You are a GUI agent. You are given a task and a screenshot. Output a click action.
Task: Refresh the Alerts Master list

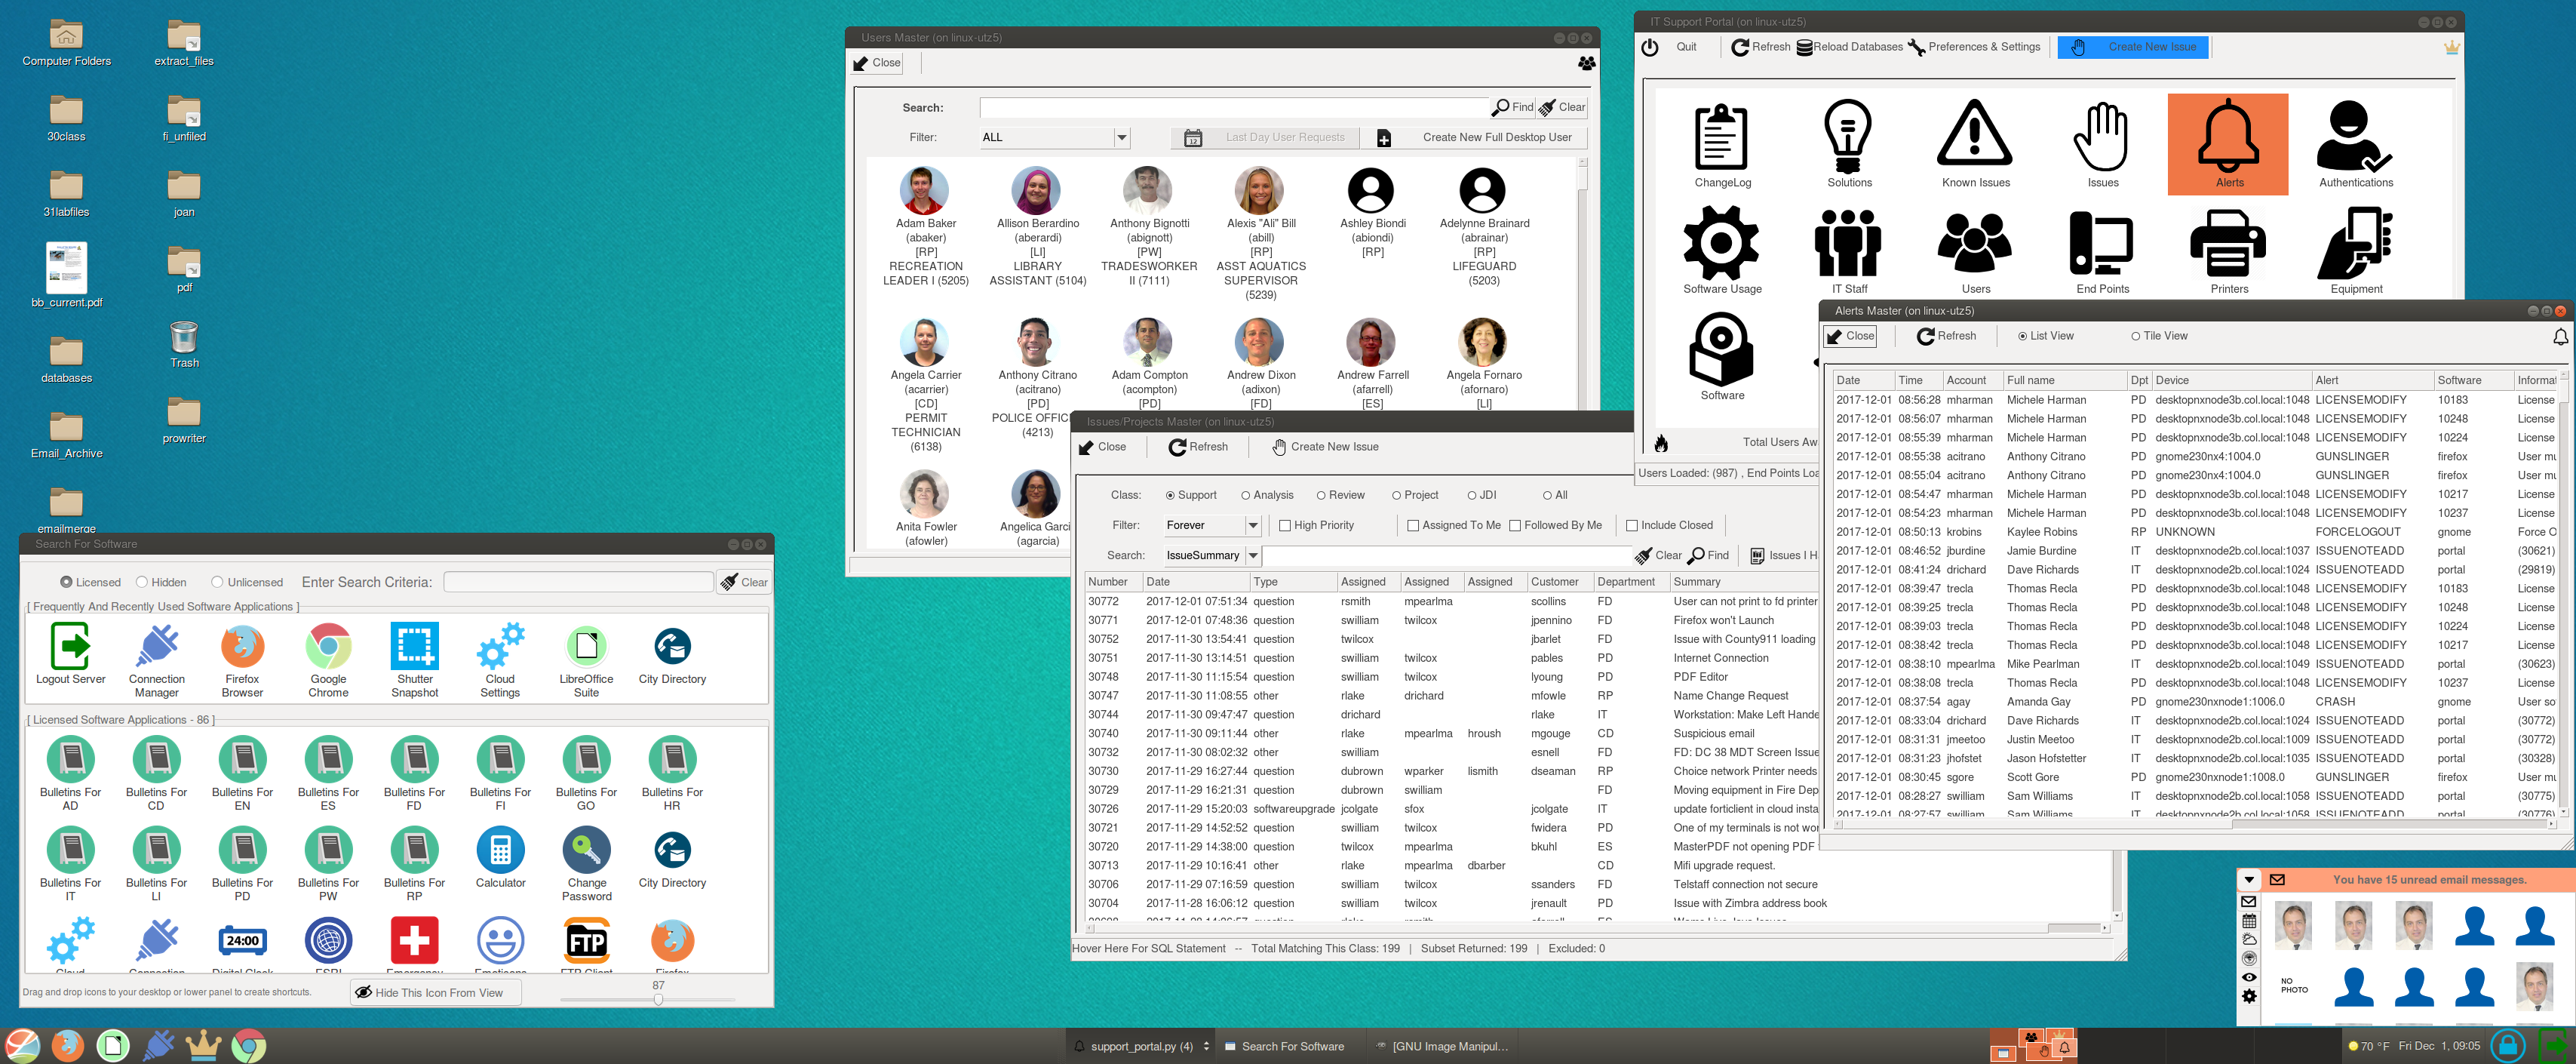tap(1946, 336)
